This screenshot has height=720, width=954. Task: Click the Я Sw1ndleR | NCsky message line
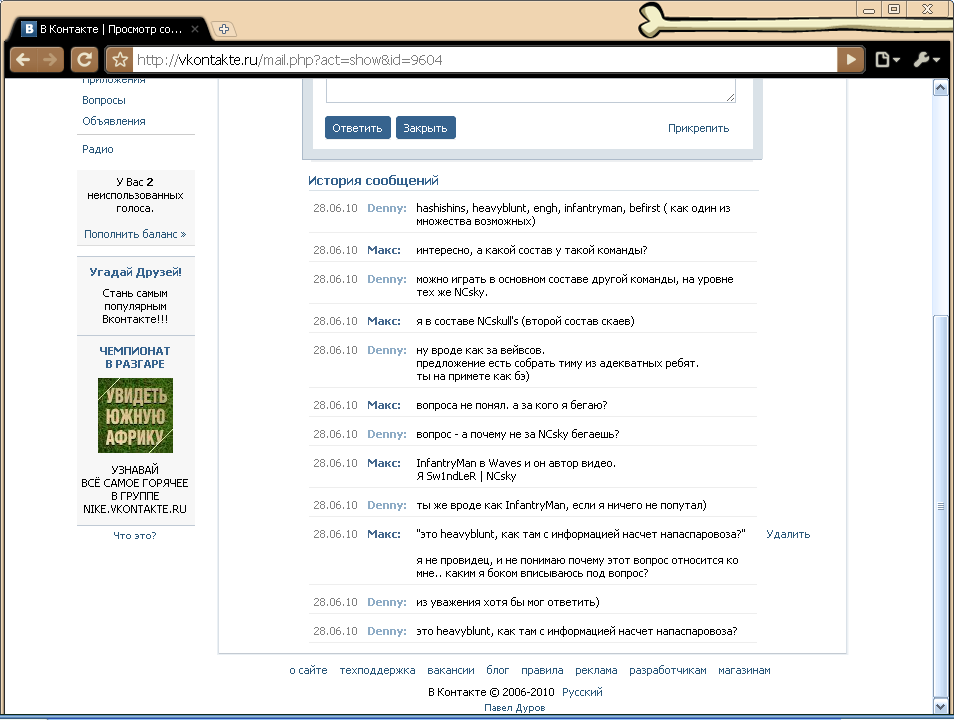pyautogui.click(x=466, y=476)
